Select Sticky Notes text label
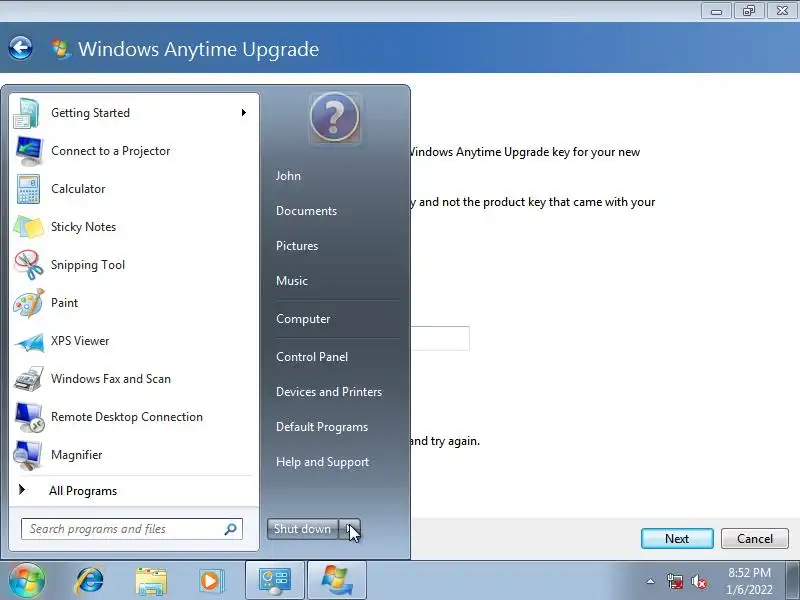This screenshot has height=600, width=800. [x=83, y=227]
